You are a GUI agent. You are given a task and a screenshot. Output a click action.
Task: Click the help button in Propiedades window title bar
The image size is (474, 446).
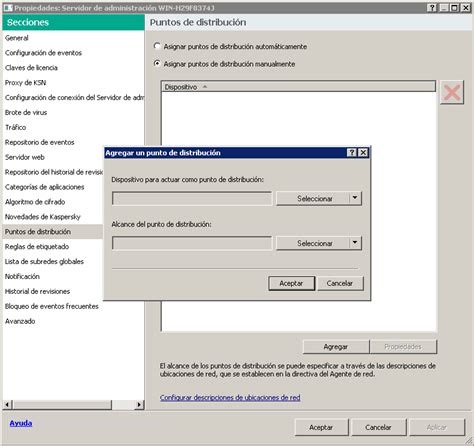tap(432, 8)
